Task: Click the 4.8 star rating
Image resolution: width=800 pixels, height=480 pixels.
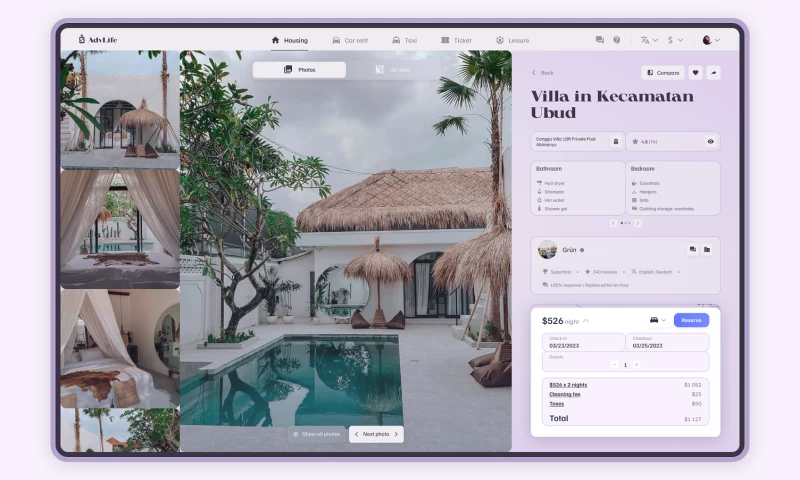Action: (645, 142)
